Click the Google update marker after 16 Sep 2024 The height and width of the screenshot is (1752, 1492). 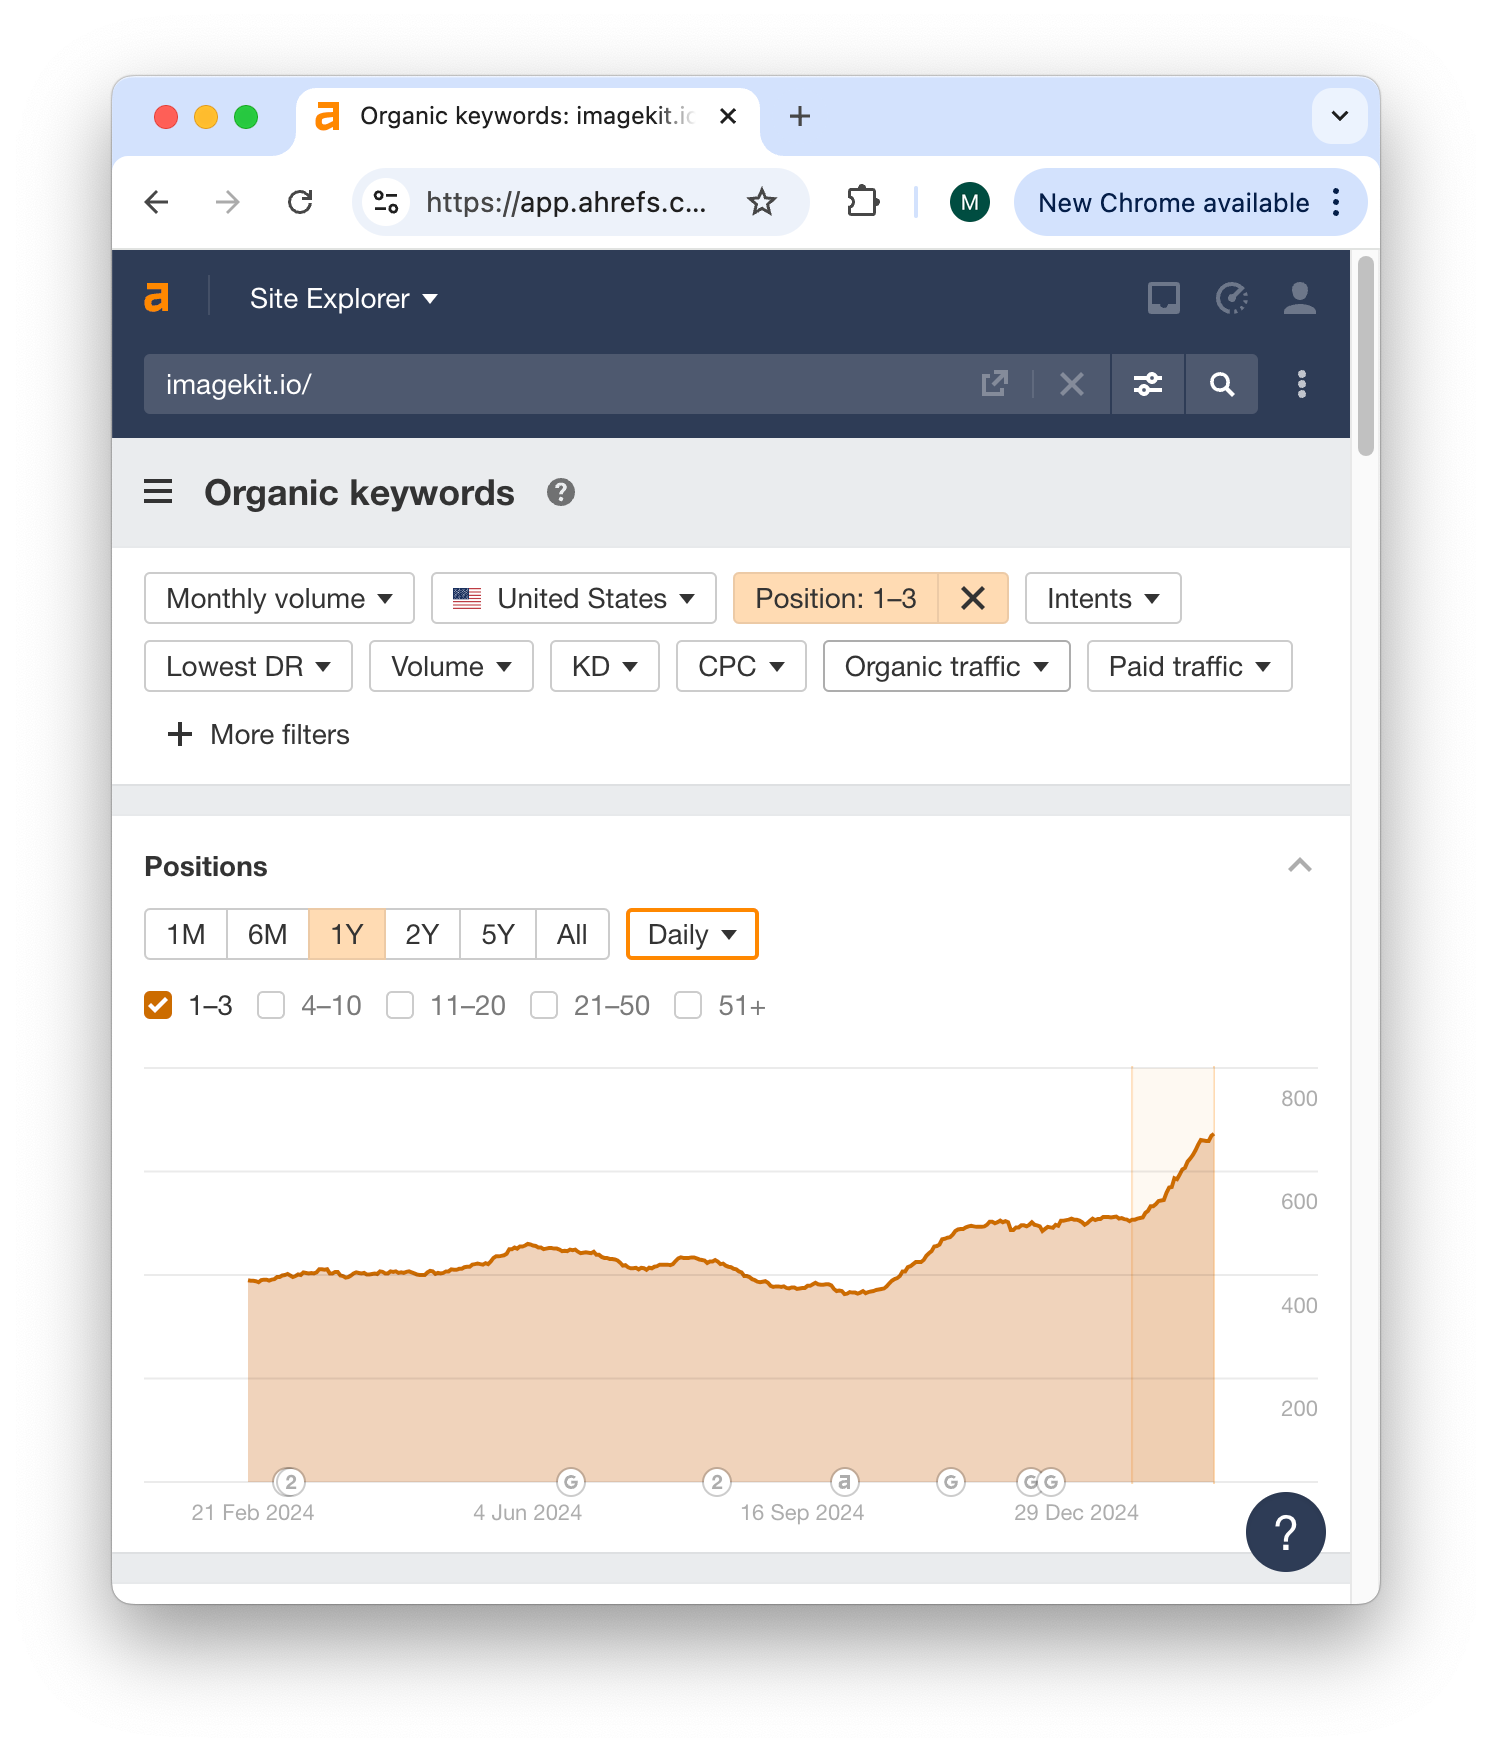pos(951,1482)
